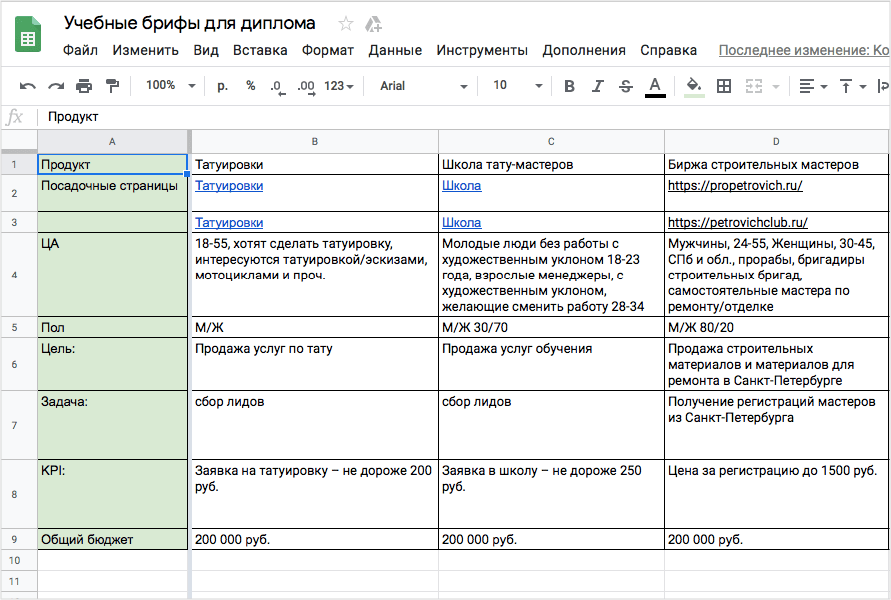Follow the propetrovich.ru link
The image size is (891, 600).
click(x=735, y=186)
